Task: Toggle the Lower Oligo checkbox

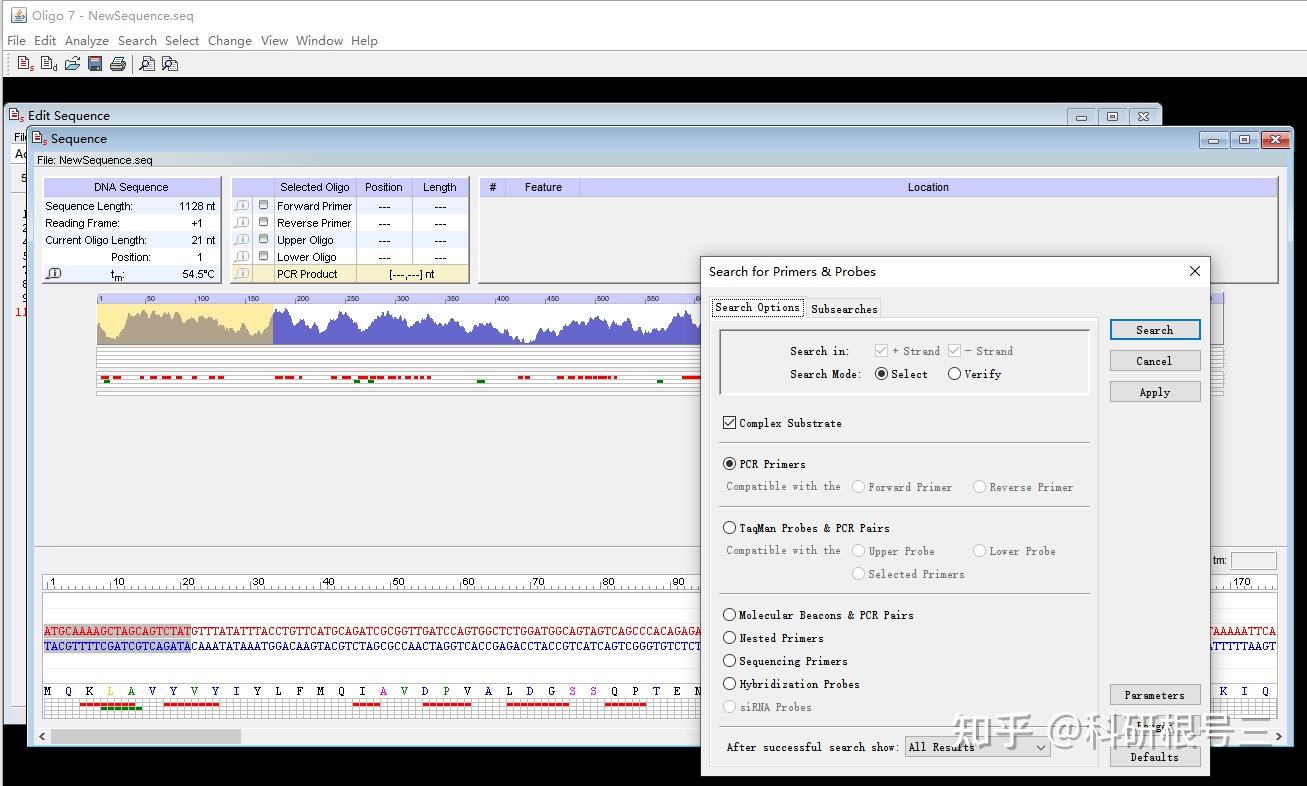Action: click(x=264, y=256)
